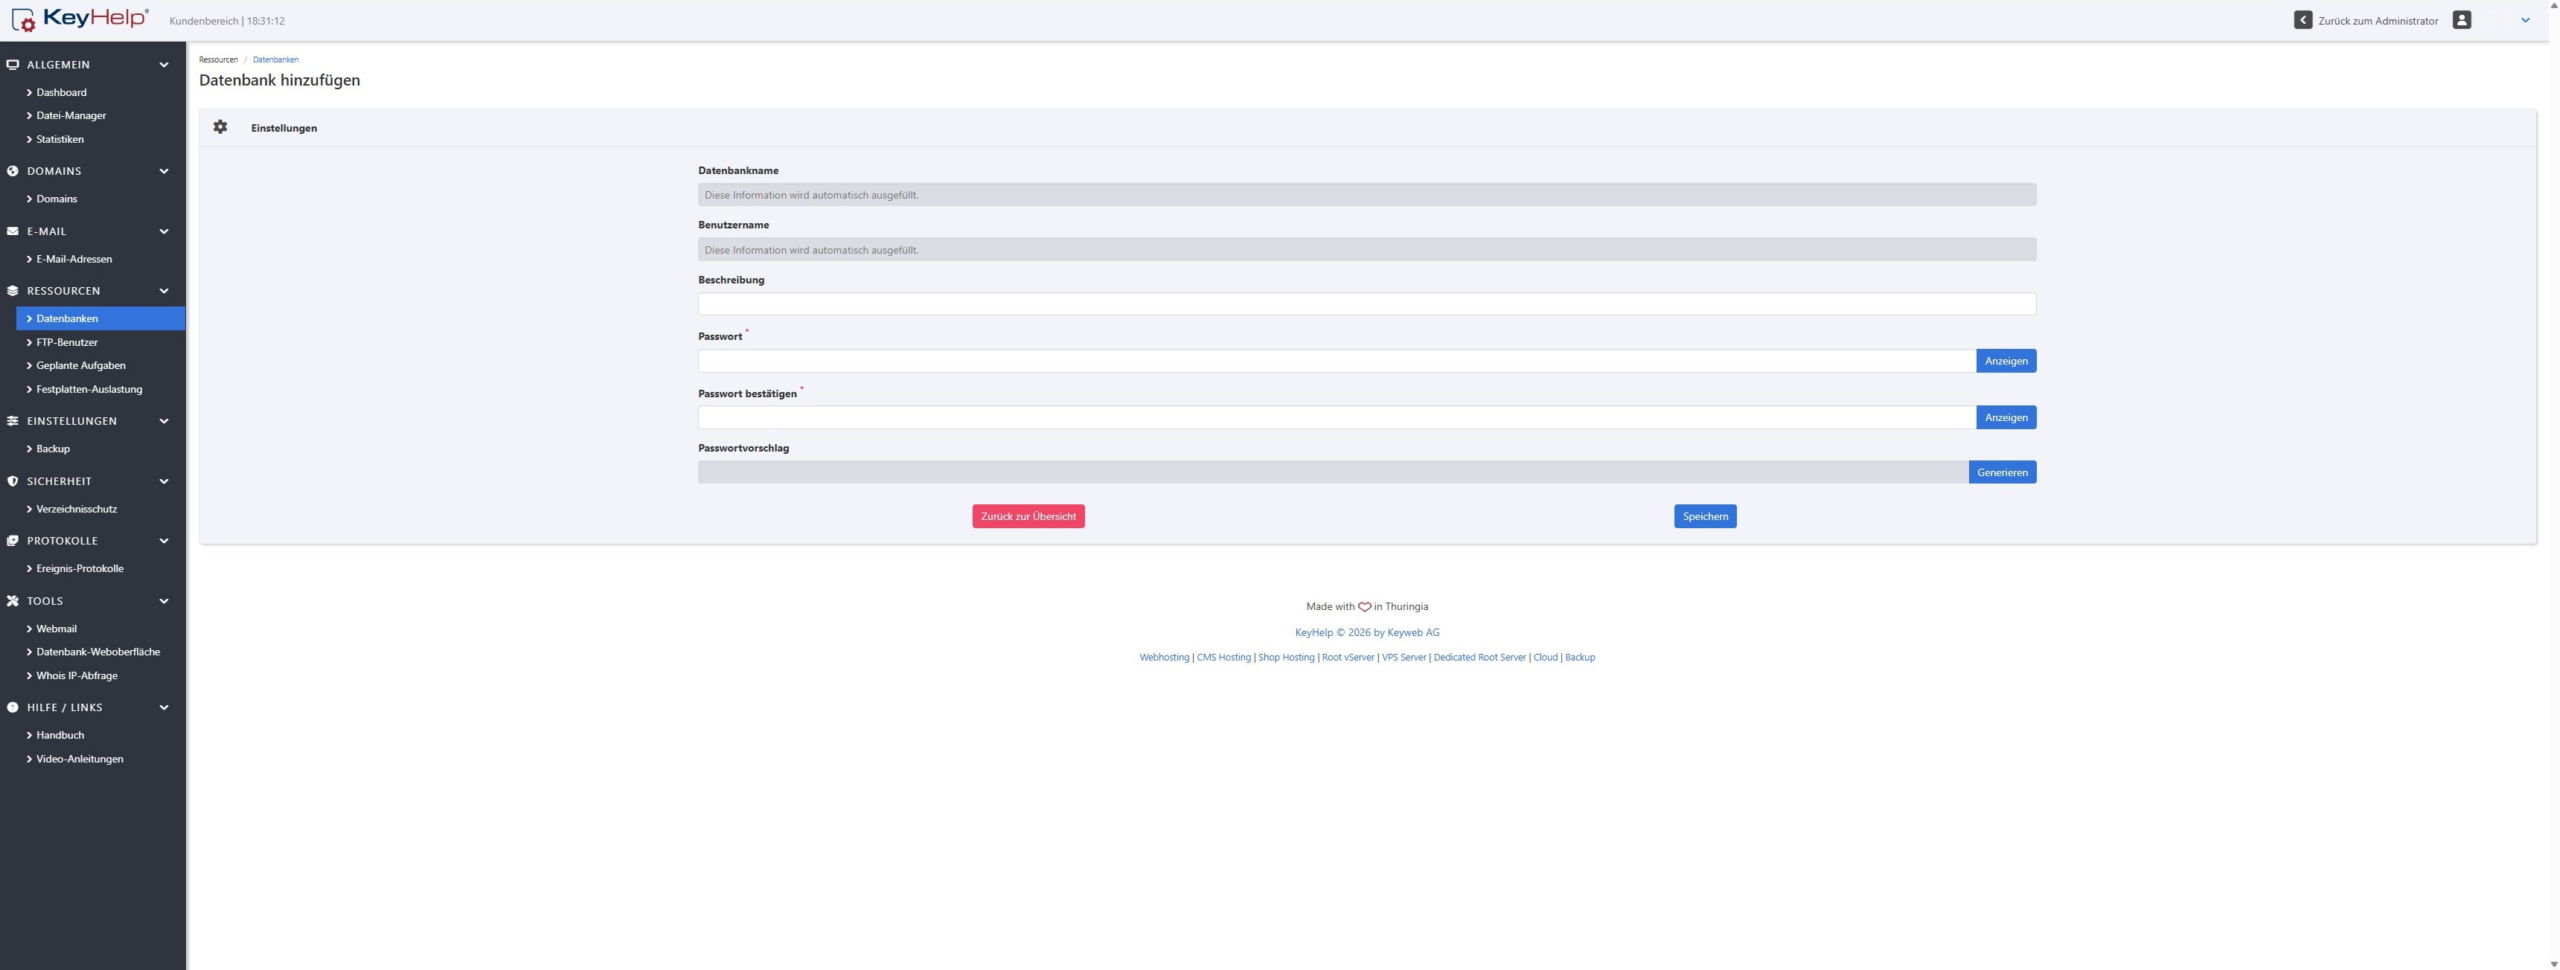
Task: Go to Domains sidebar entry
Action: coord(56,199)
